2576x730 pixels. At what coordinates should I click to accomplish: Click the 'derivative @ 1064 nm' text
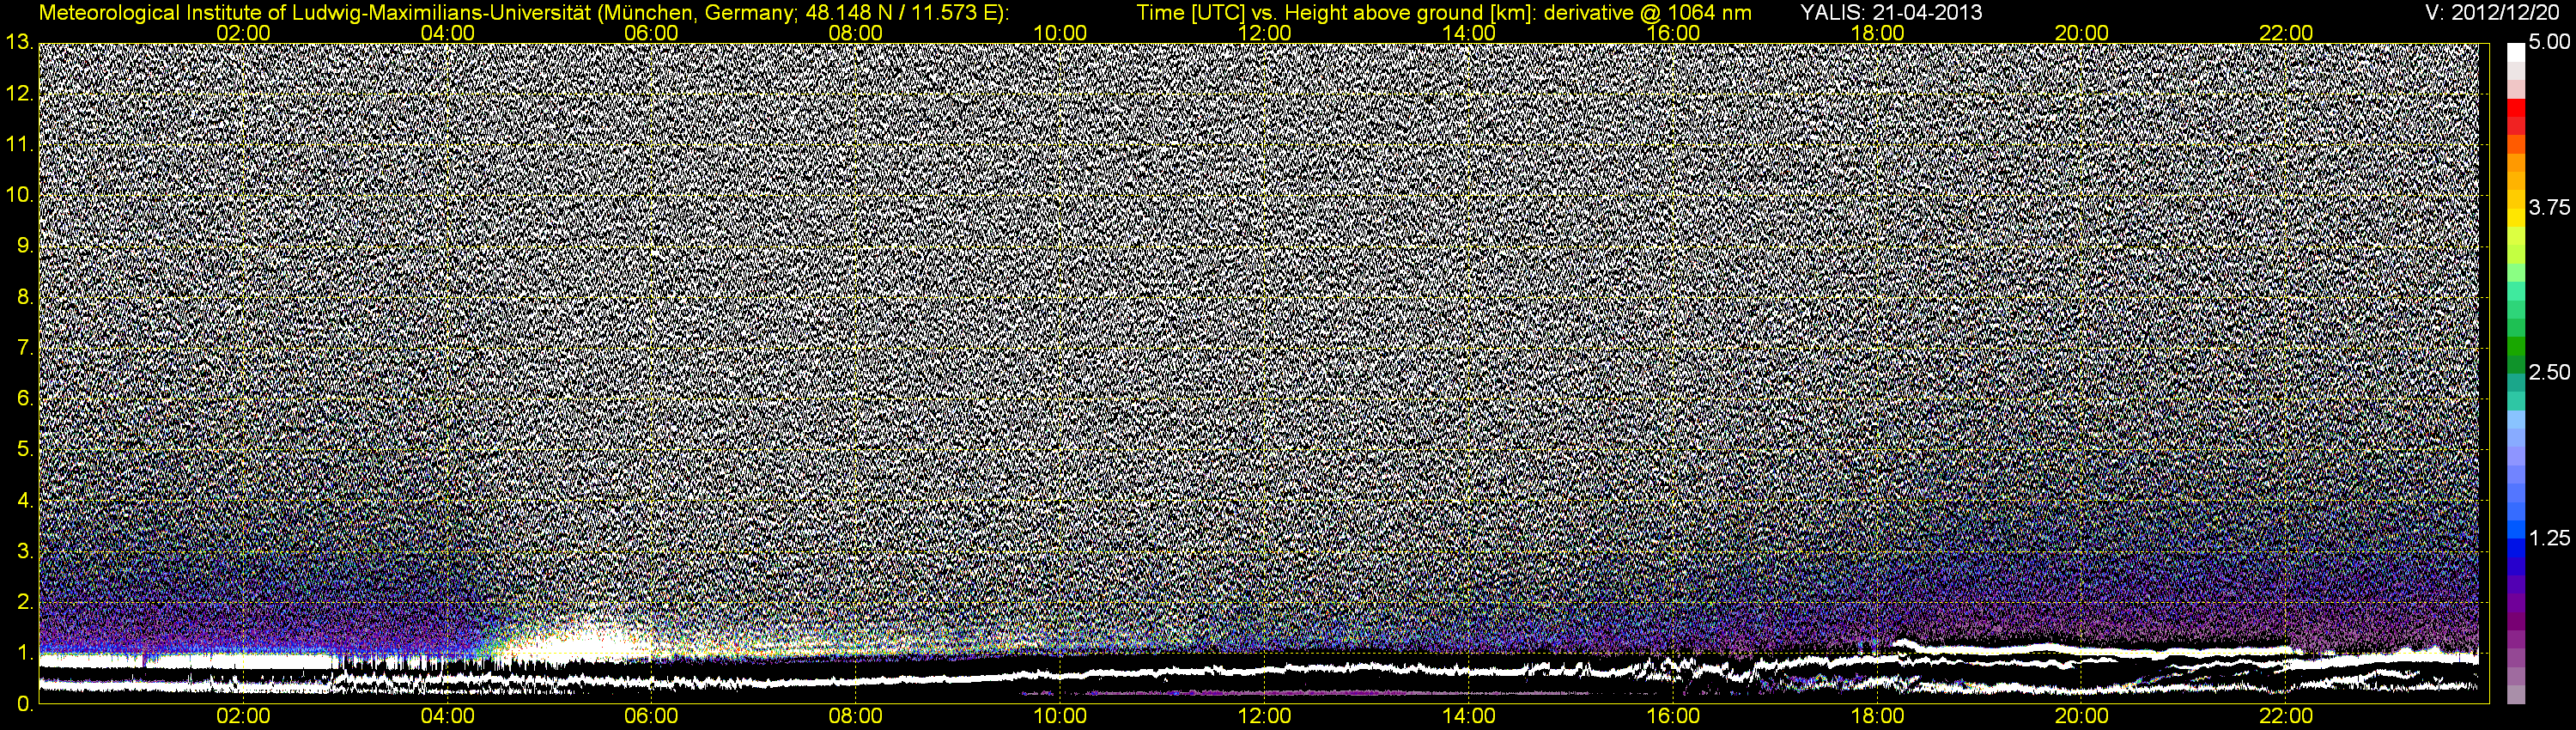pyautogui.click(x=1648, y=13)
